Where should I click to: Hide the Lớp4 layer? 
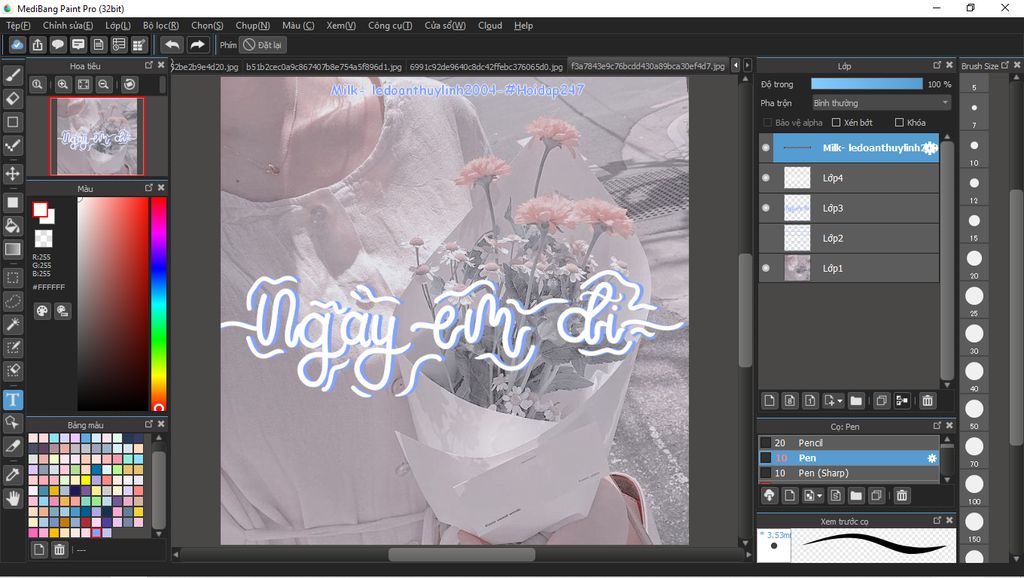pyautogui.click(x=766, y=178)
